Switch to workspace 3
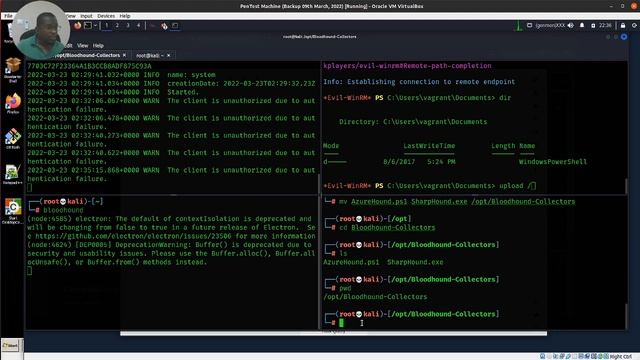The height and width of the screenshot is (360, 640). [x=128, y=25]
